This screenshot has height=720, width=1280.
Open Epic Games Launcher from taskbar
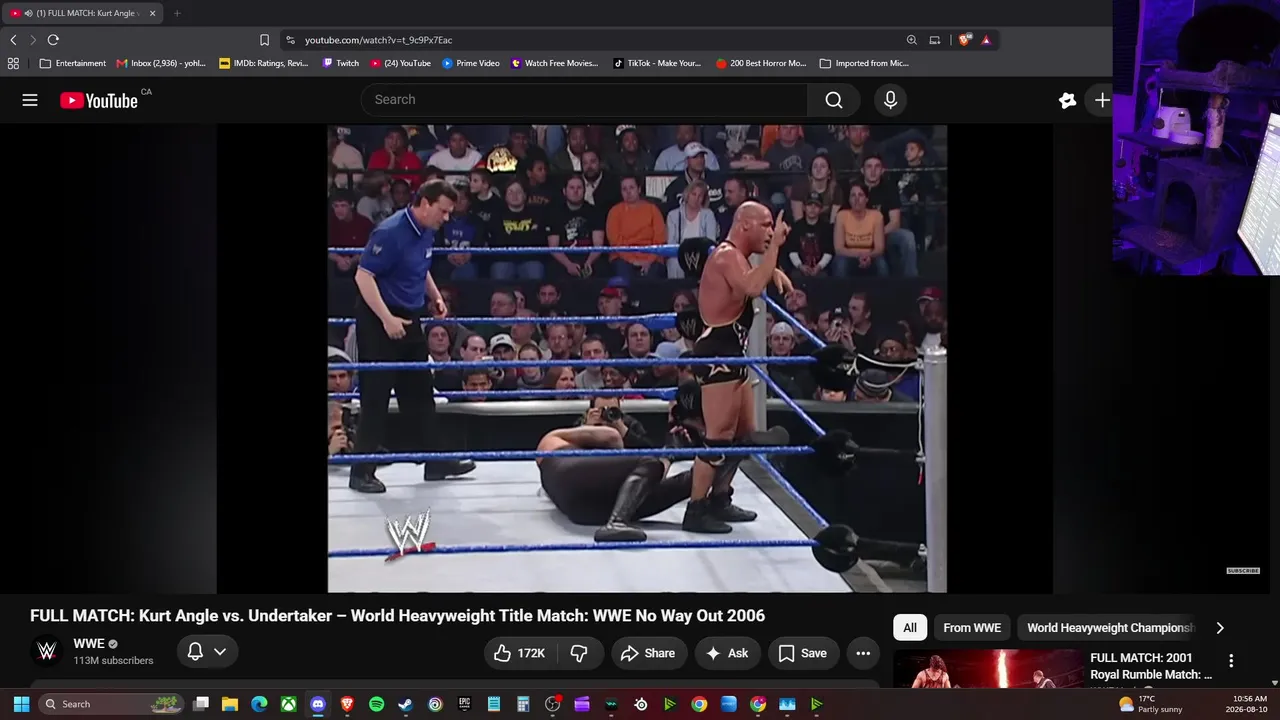point(464,704)
